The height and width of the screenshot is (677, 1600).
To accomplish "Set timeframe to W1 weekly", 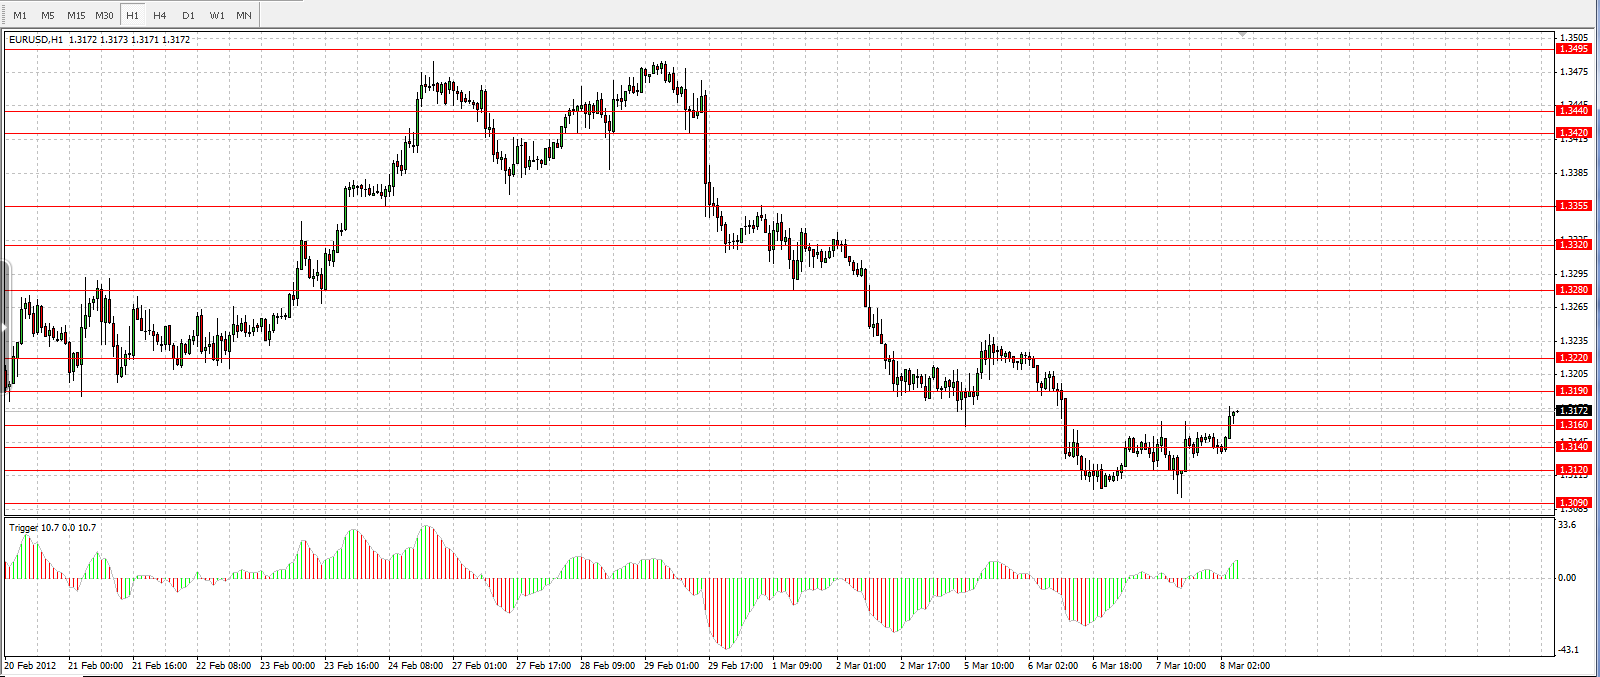I will 217,15.
